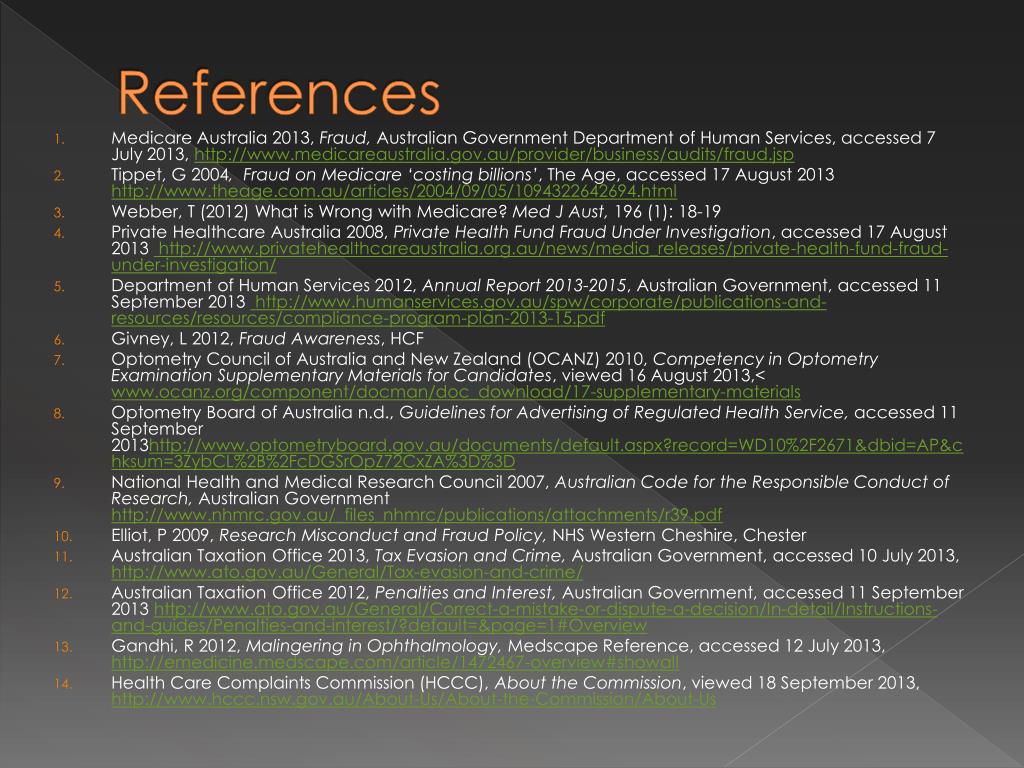Click 'Optometry Board of Australia n.d.' reference text

pos(252,413)
